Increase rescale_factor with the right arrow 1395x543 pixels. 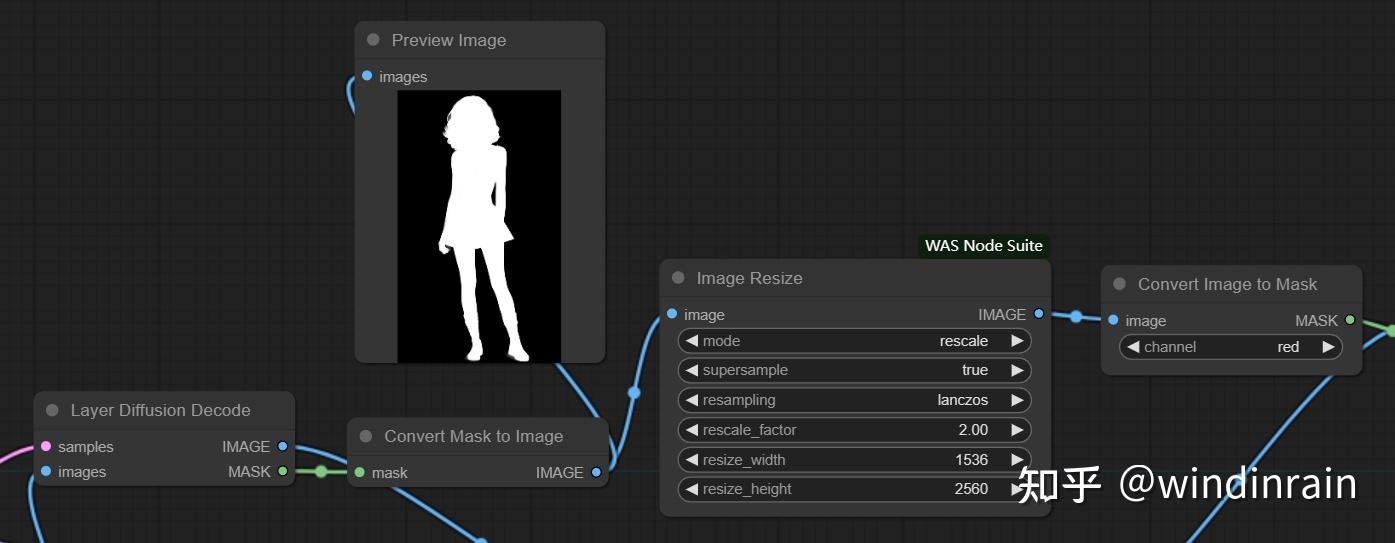(x=1017, y=430)
